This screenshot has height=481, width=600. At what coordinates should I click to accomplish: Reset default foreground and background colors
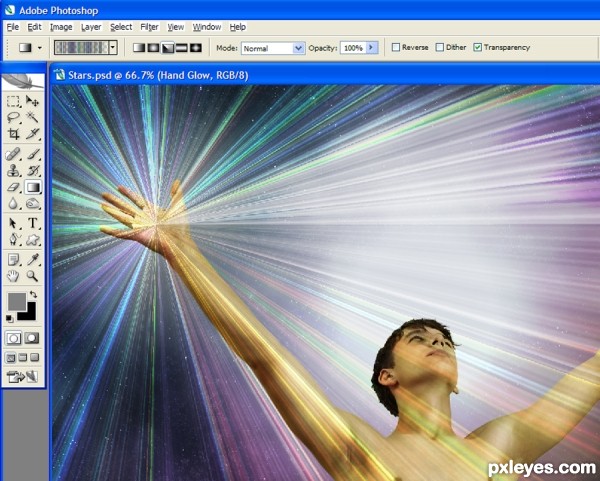[x=9, y=318]
